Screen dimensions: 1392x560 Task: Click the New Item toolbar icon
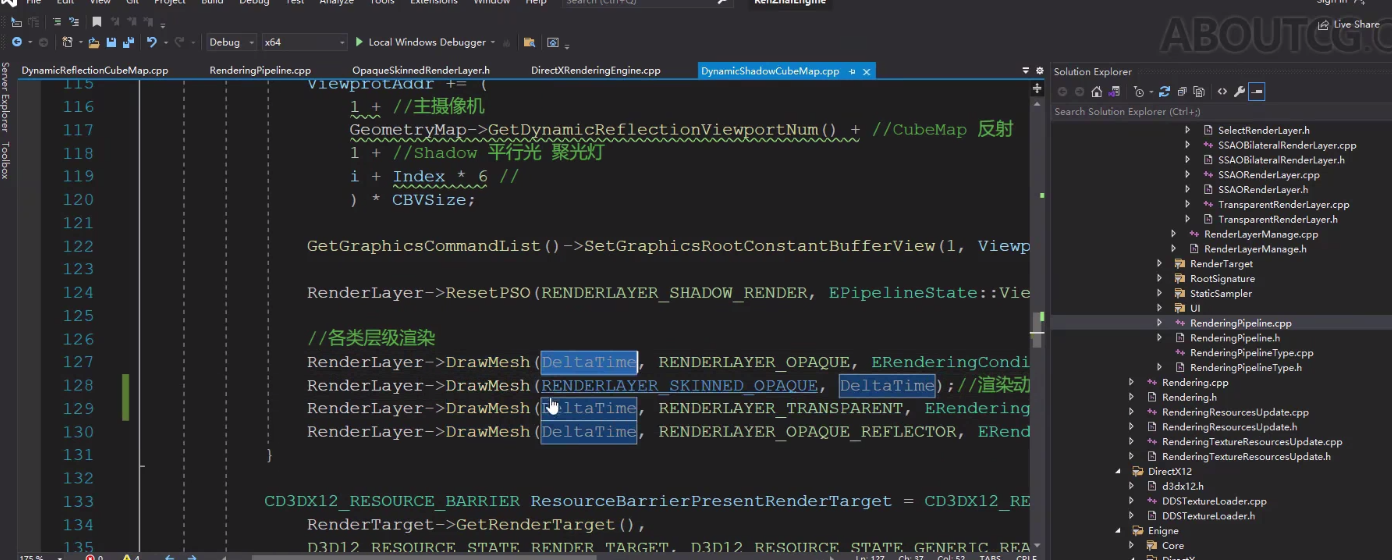(68, 42)
